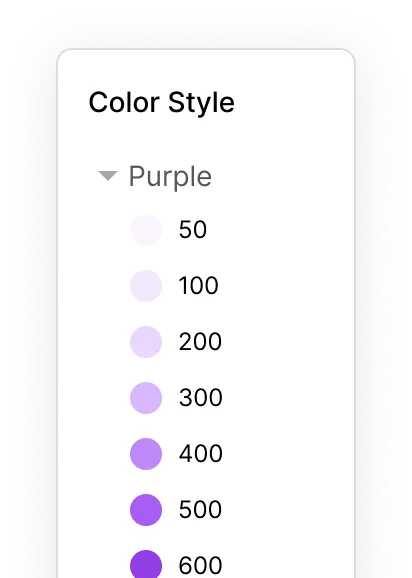The width and height of the screenshot is (412, 578).
Task: Select the "300" style label text
Action: 200,398
